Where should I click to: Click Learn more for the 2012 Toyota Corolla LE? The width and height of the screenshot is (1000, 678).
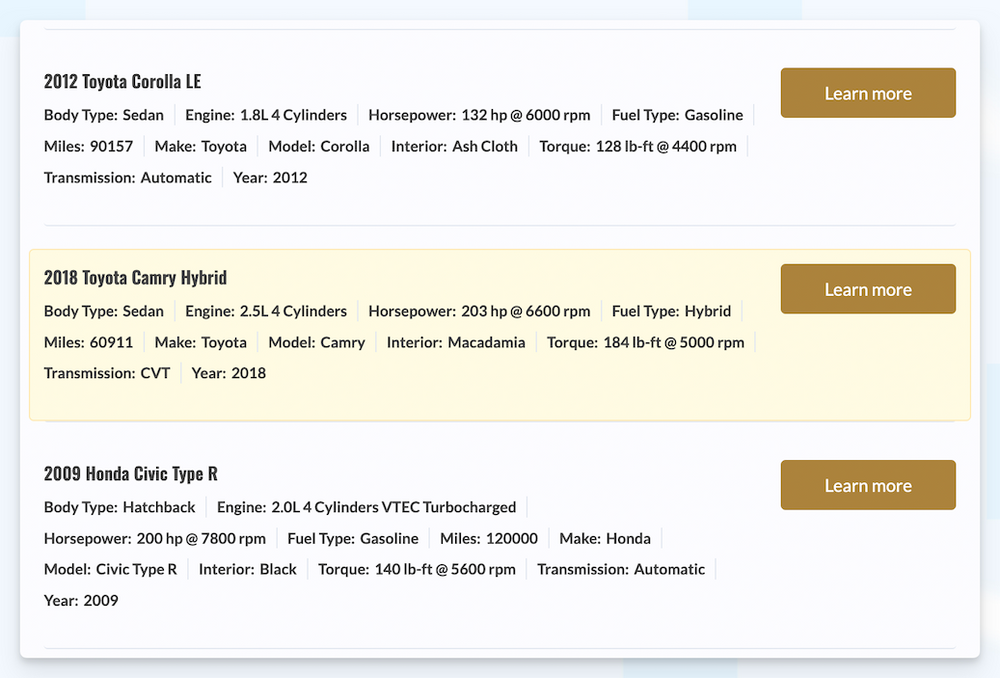867,92
